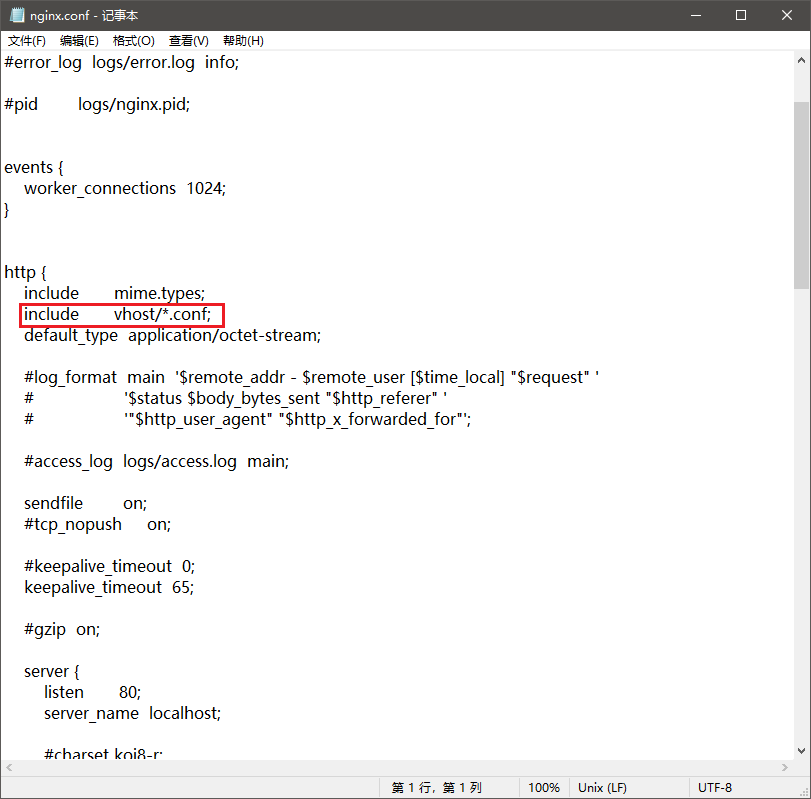Image resolution: width=811 pixels, height=799 pixels.
Task: Click the zoom level indicator showing 100%
Action: pos(543,787)
